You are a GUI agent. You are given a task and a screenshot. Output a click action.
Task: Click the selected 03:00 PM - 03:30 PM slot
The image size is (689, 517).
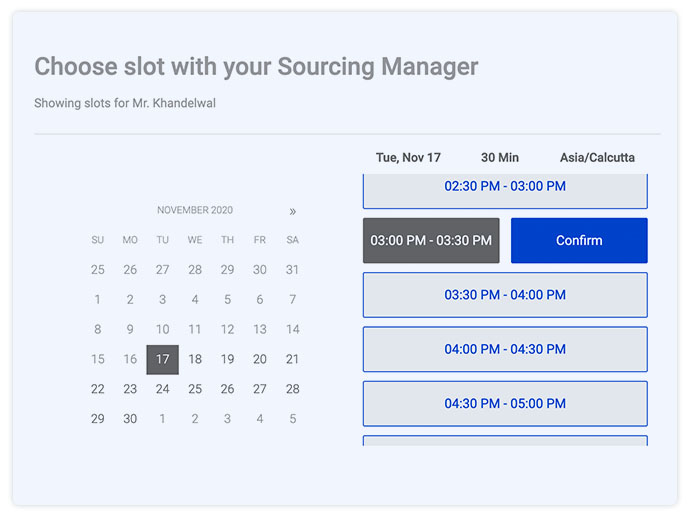431,240
